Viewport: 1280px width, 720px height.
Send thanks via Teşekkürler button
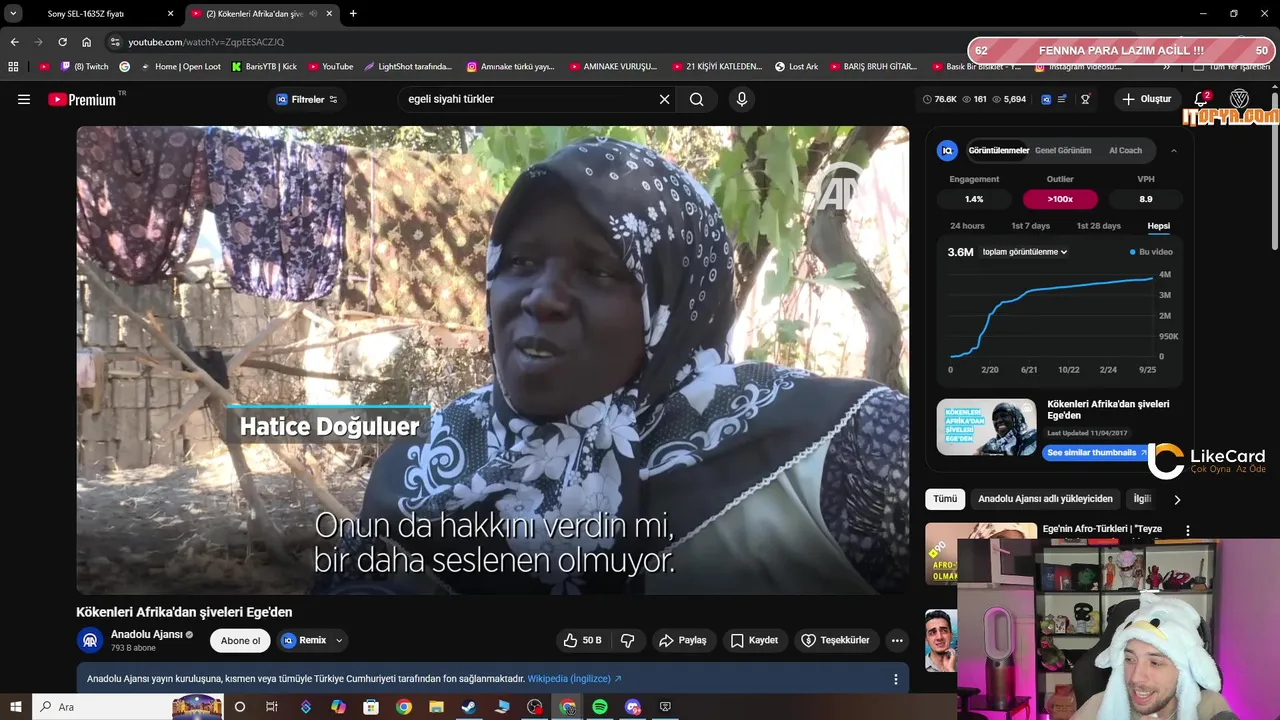836,640
